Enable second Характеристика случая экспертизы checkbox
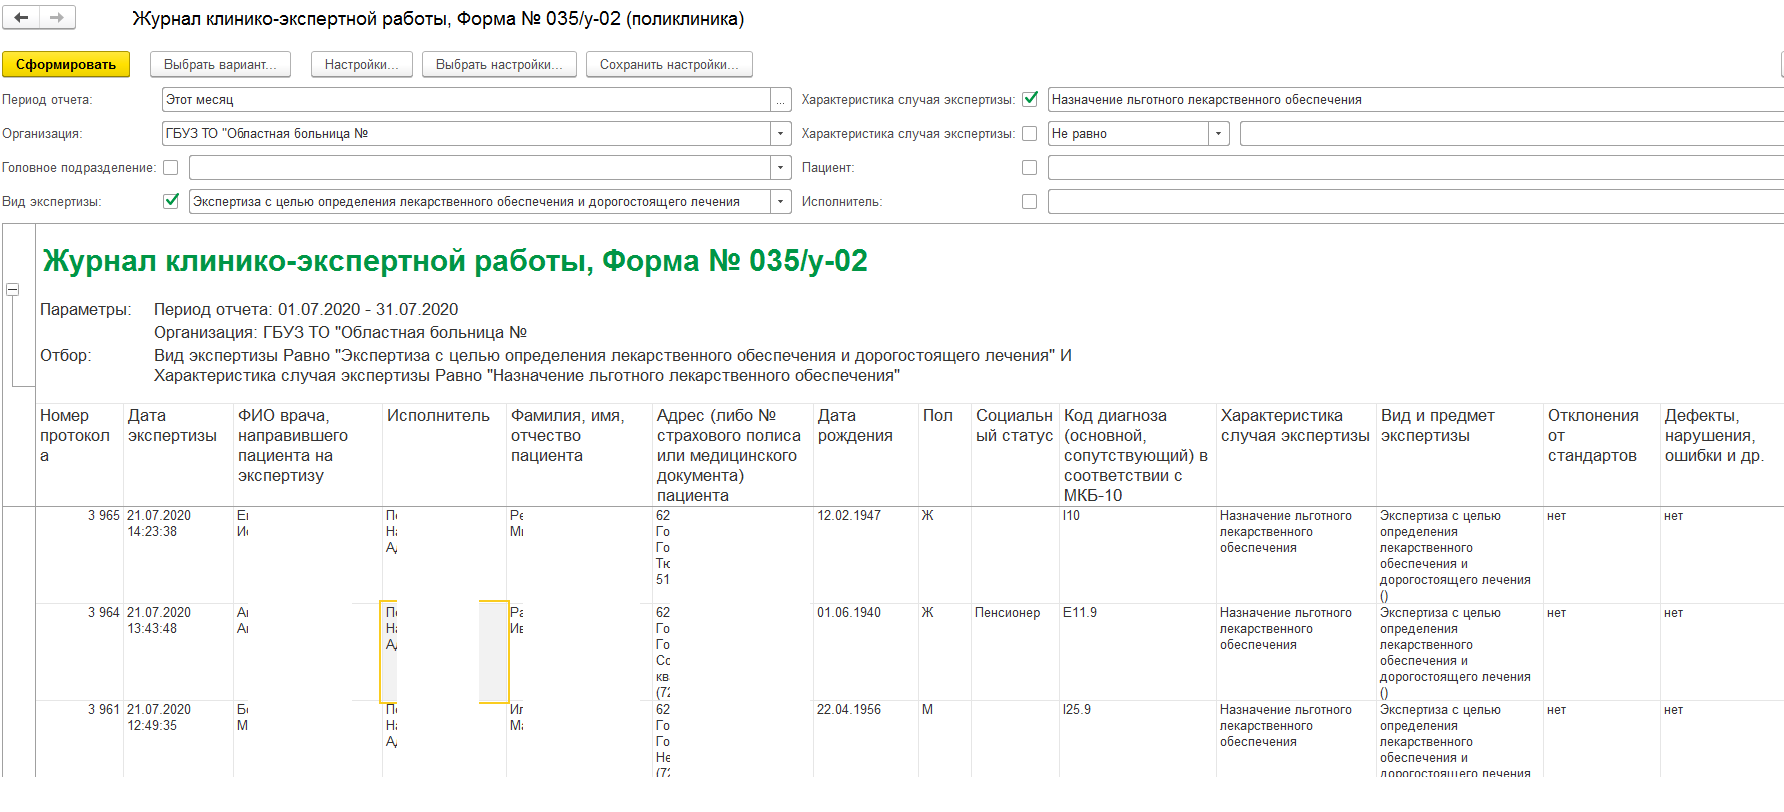This screenshot has width=1784, height=812. coord(1030,134)
